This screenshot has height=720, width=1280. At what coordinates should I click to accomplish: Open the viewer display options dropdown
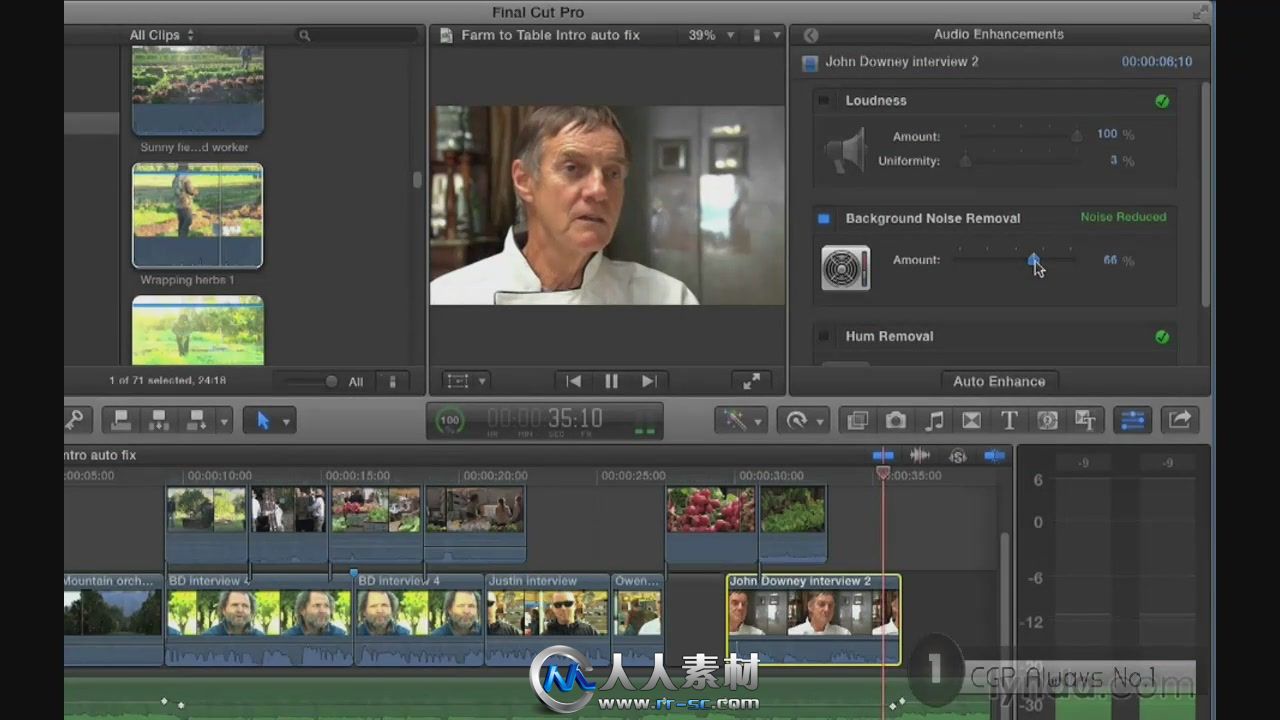pos(765,35)
